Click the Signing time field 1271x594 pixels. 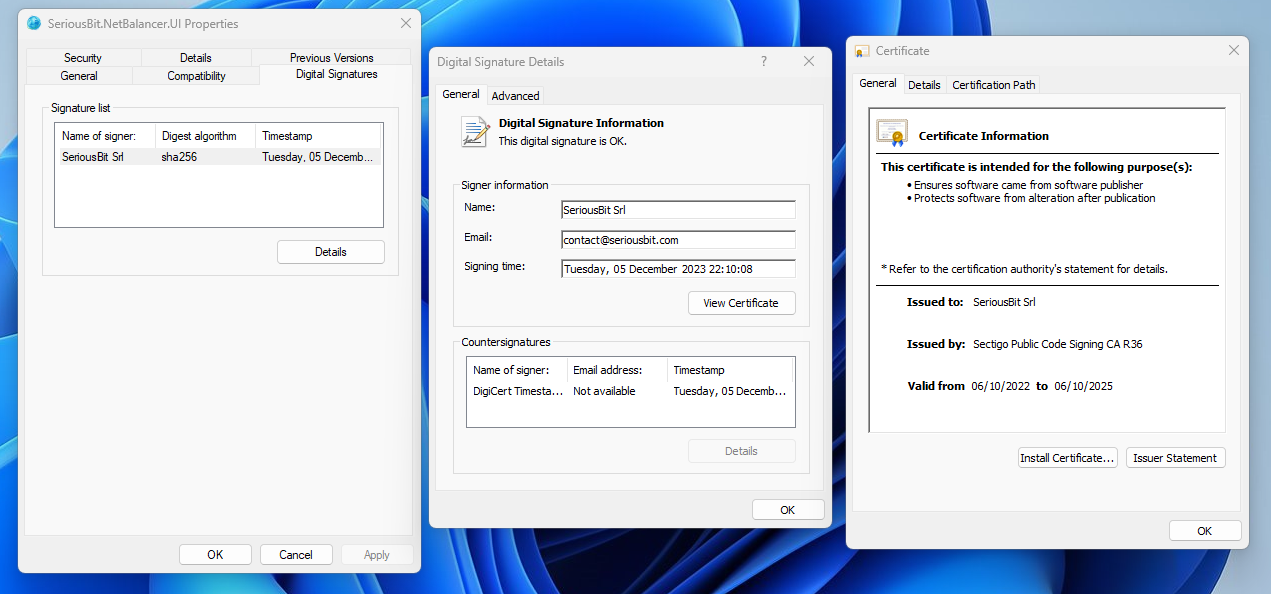(678, 269)
